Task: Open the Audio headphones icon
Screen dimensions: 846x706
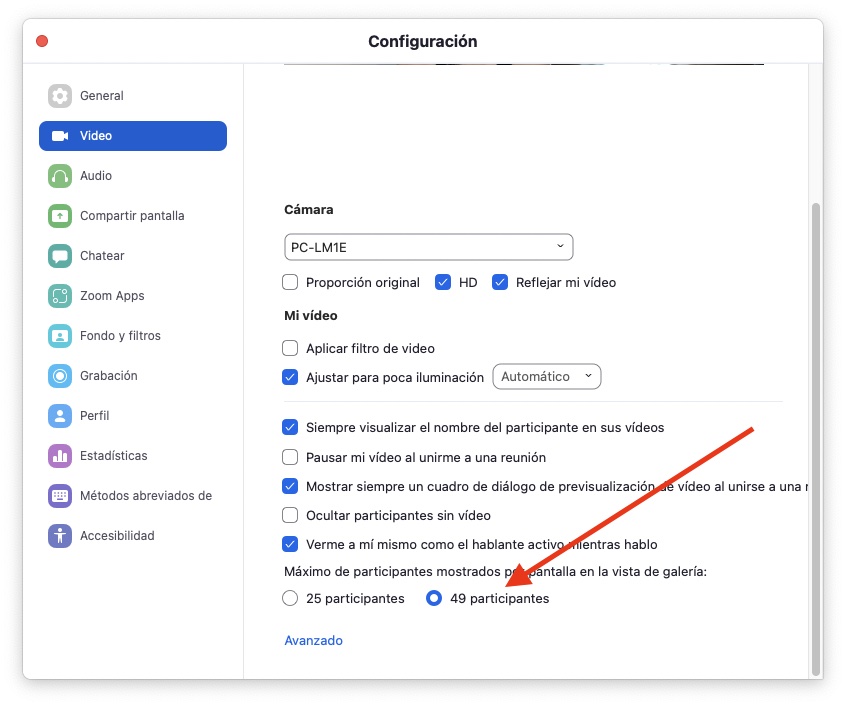Action: (60, 176)
